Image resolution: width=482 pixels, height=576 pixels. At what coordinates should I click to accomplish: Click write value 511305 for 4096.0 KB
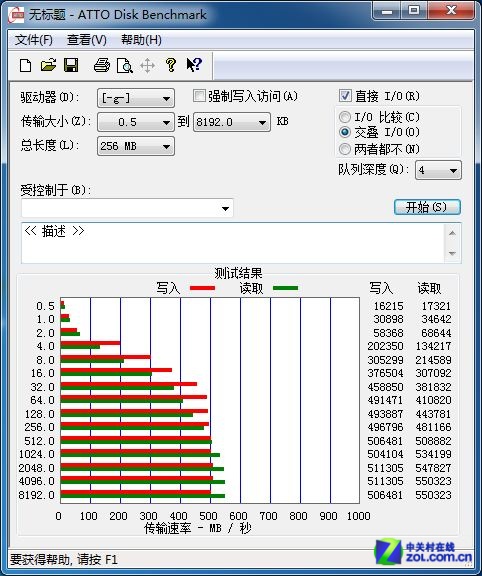pos(385,481)
